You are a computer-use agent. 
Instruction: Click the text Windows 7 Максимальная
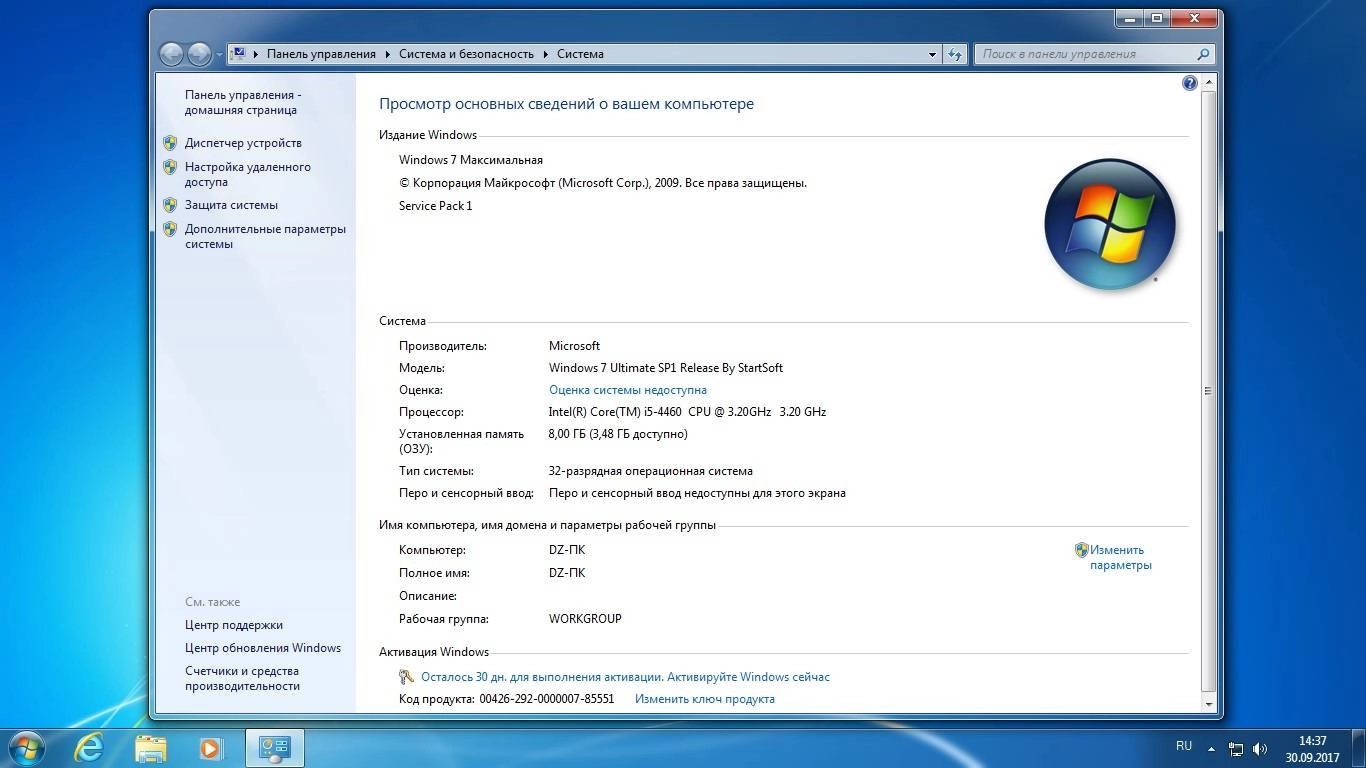click(471, 160)
